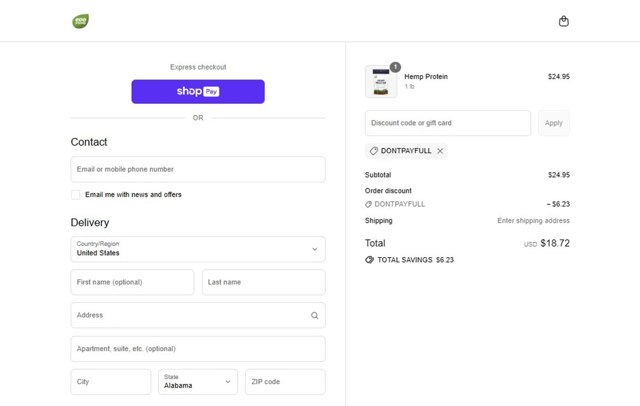Focus the First name (optional) field
This screenshot has width=640, height=406.
(x=132, y=282)
